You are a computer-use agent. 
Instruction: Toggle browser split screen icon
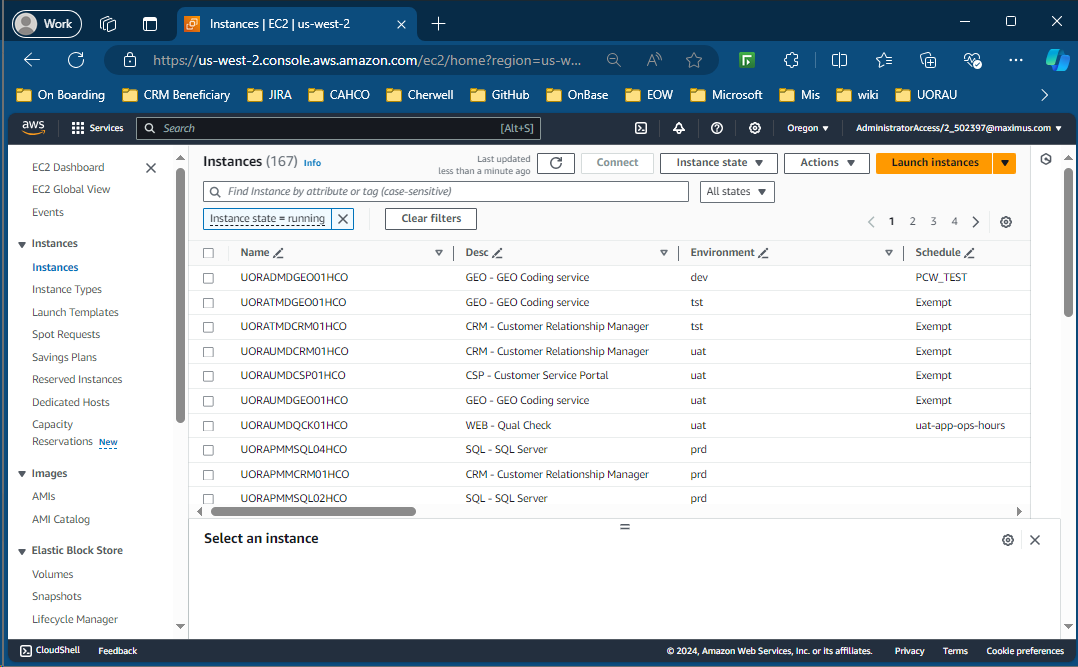(x=839, y=61)
